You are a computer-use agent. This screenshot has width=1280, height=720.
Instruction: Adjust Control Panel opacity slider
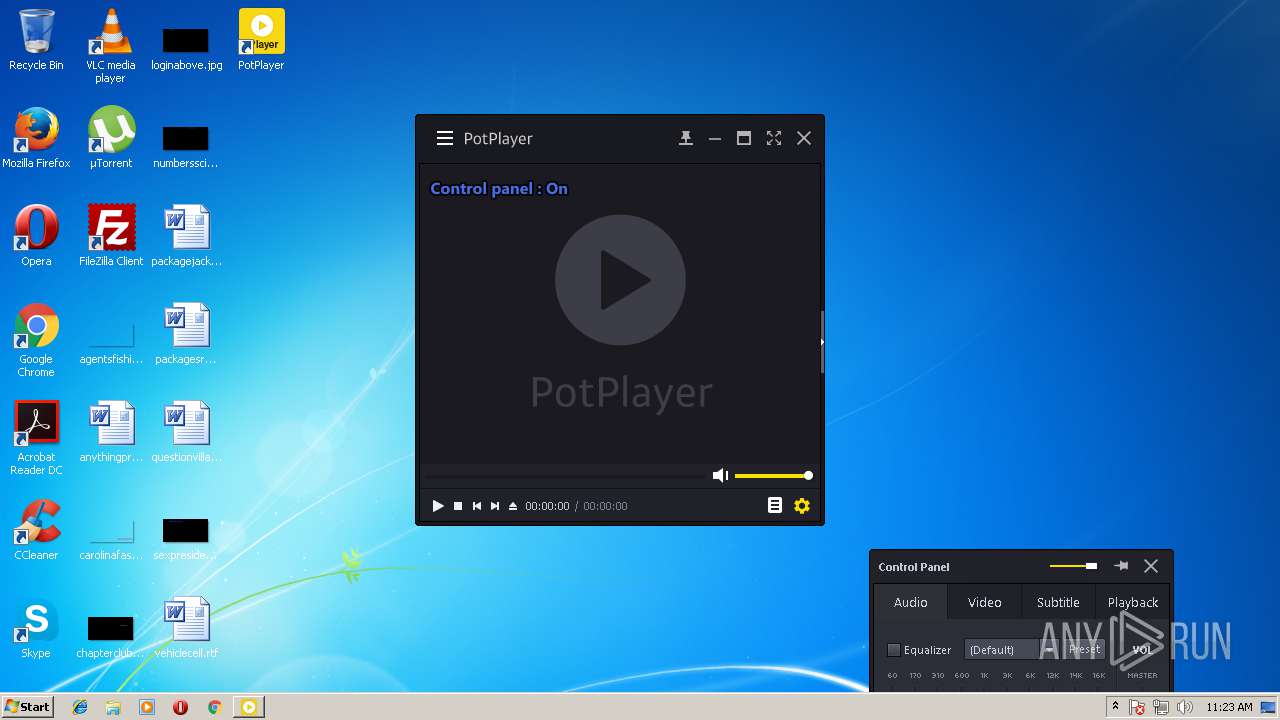pyautogui.click(x=1074, y=566)
